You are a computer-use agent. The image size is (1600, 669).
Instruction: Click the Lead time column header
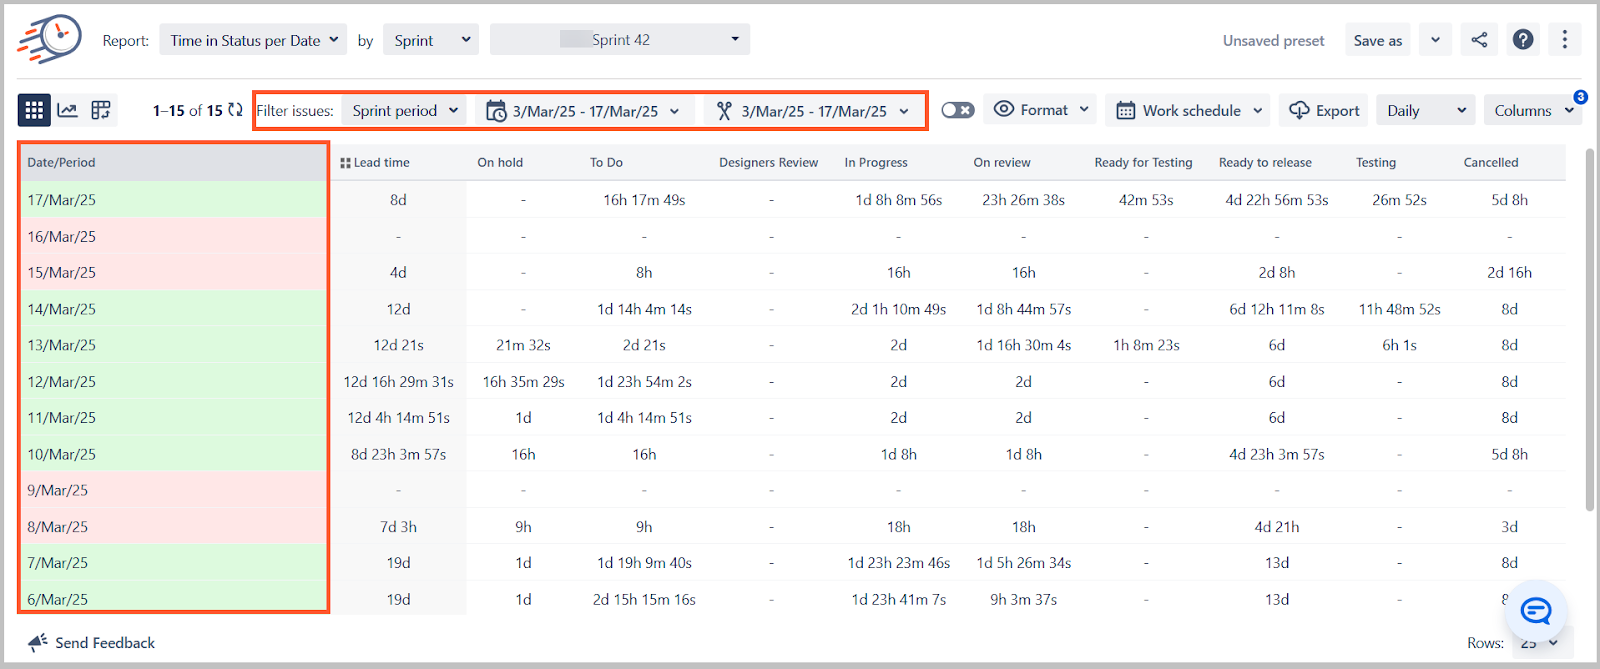375,163
